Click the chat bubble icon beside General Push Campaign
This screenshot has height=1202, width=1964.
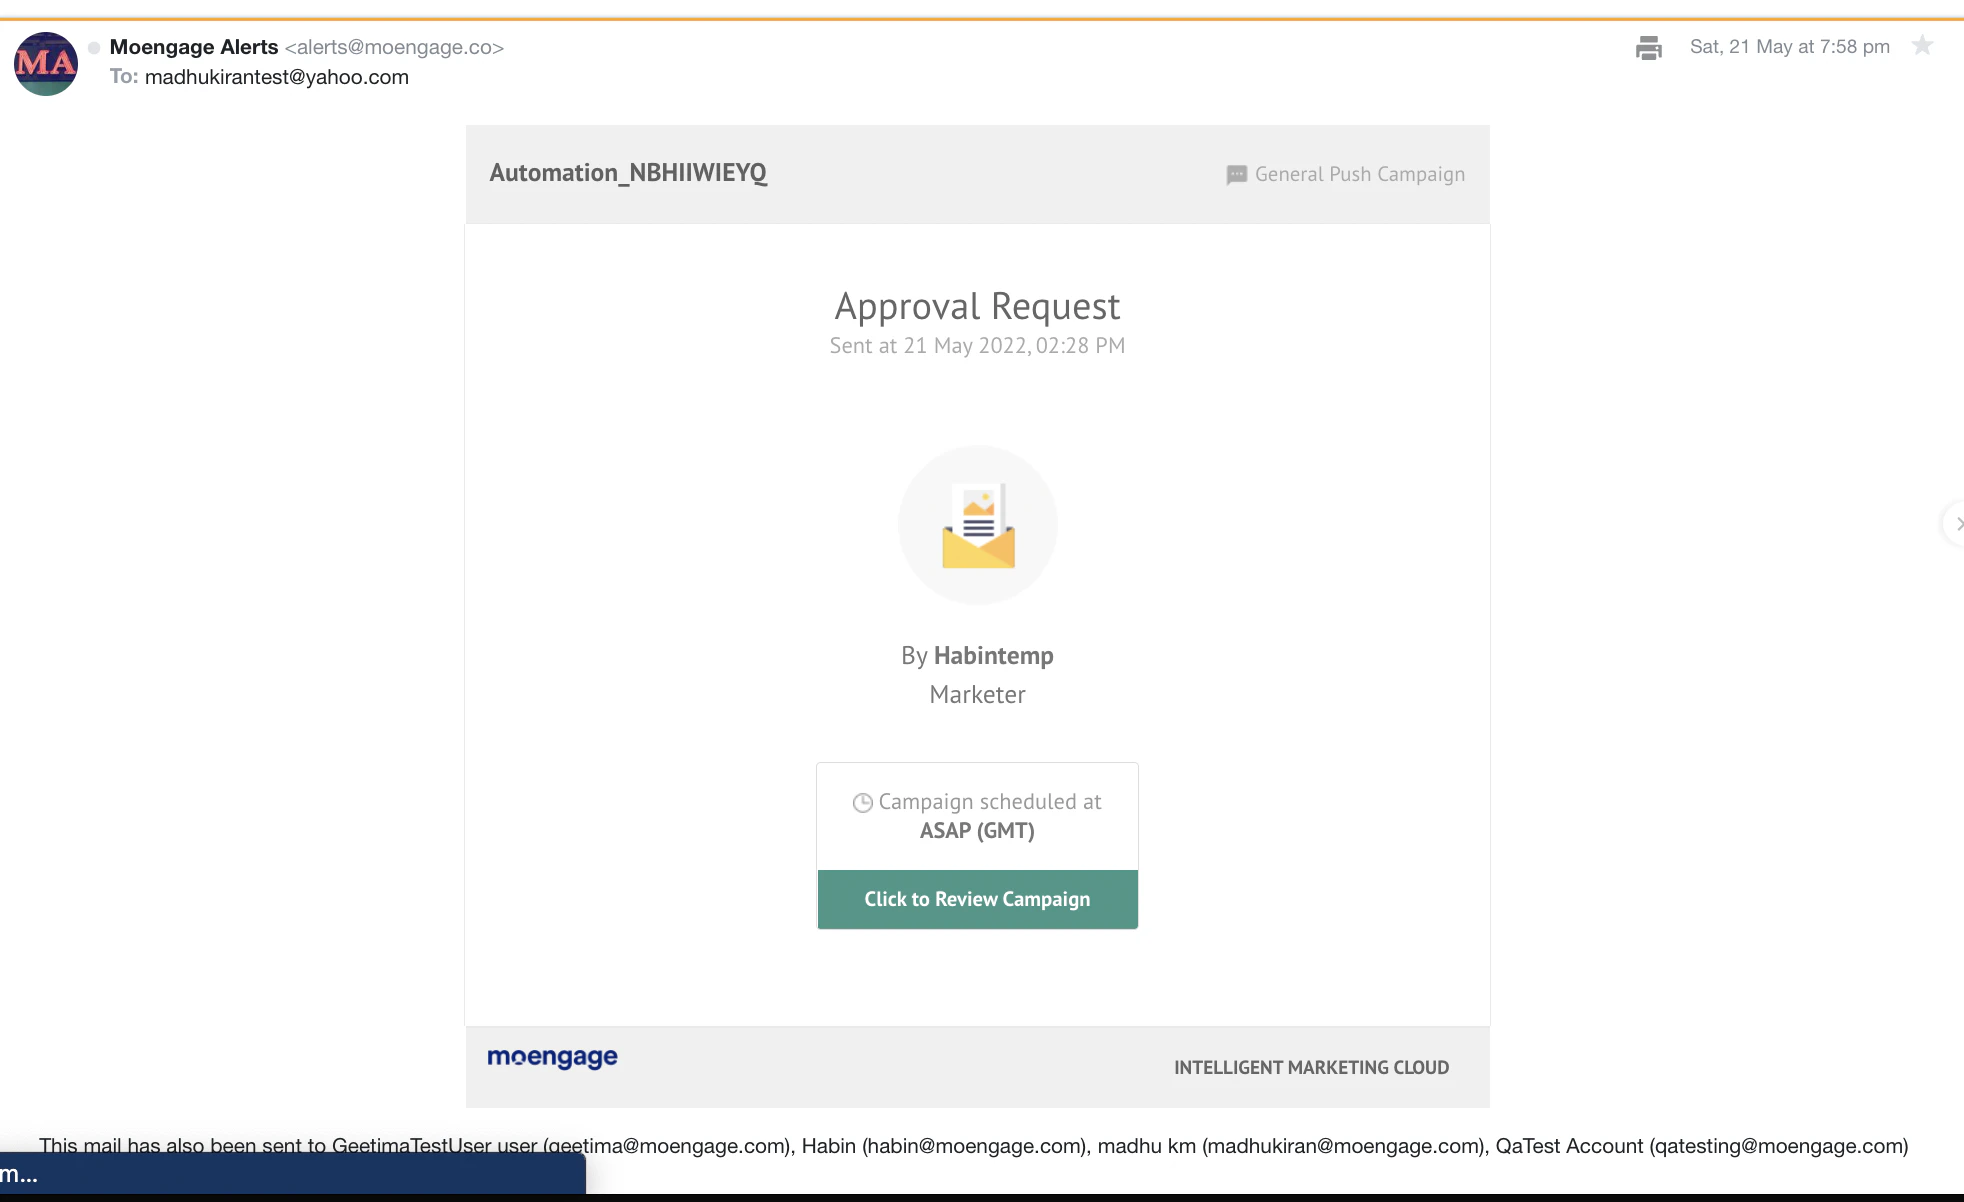pyautogui.click(x=1236, y=174)
